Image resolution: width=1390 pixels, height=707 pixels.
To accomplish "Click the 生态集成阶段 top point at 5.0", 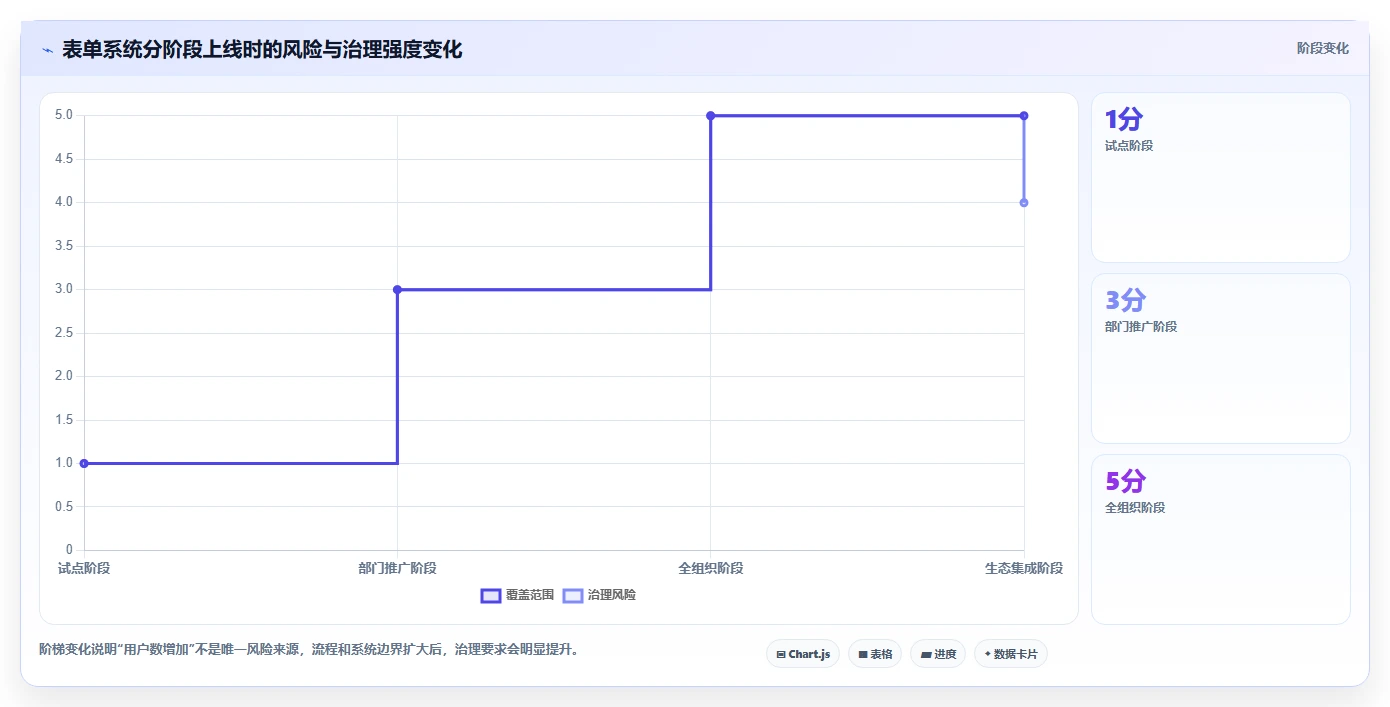I will coord(1024,116).
